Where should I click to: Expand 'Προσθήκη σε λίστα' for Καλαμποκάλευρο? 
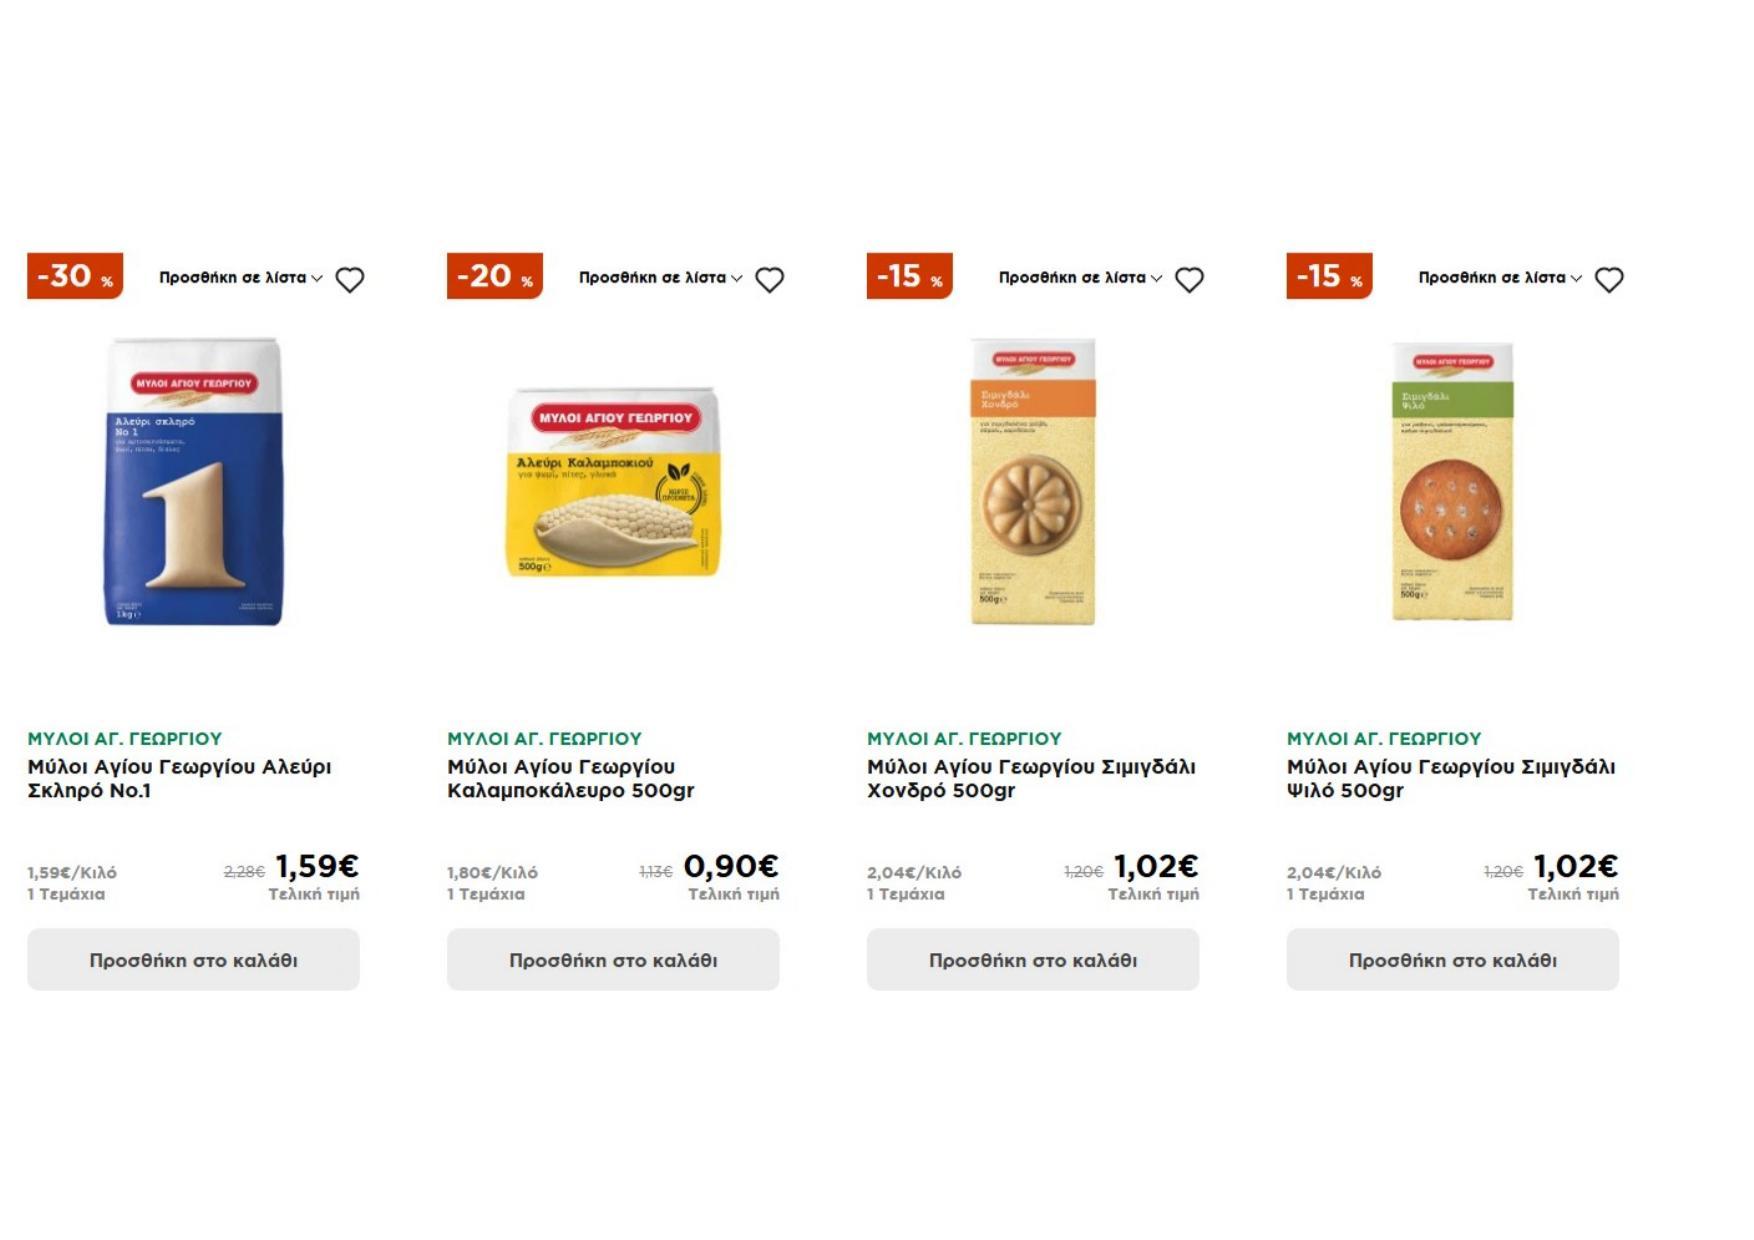click(x=660, y=278)
